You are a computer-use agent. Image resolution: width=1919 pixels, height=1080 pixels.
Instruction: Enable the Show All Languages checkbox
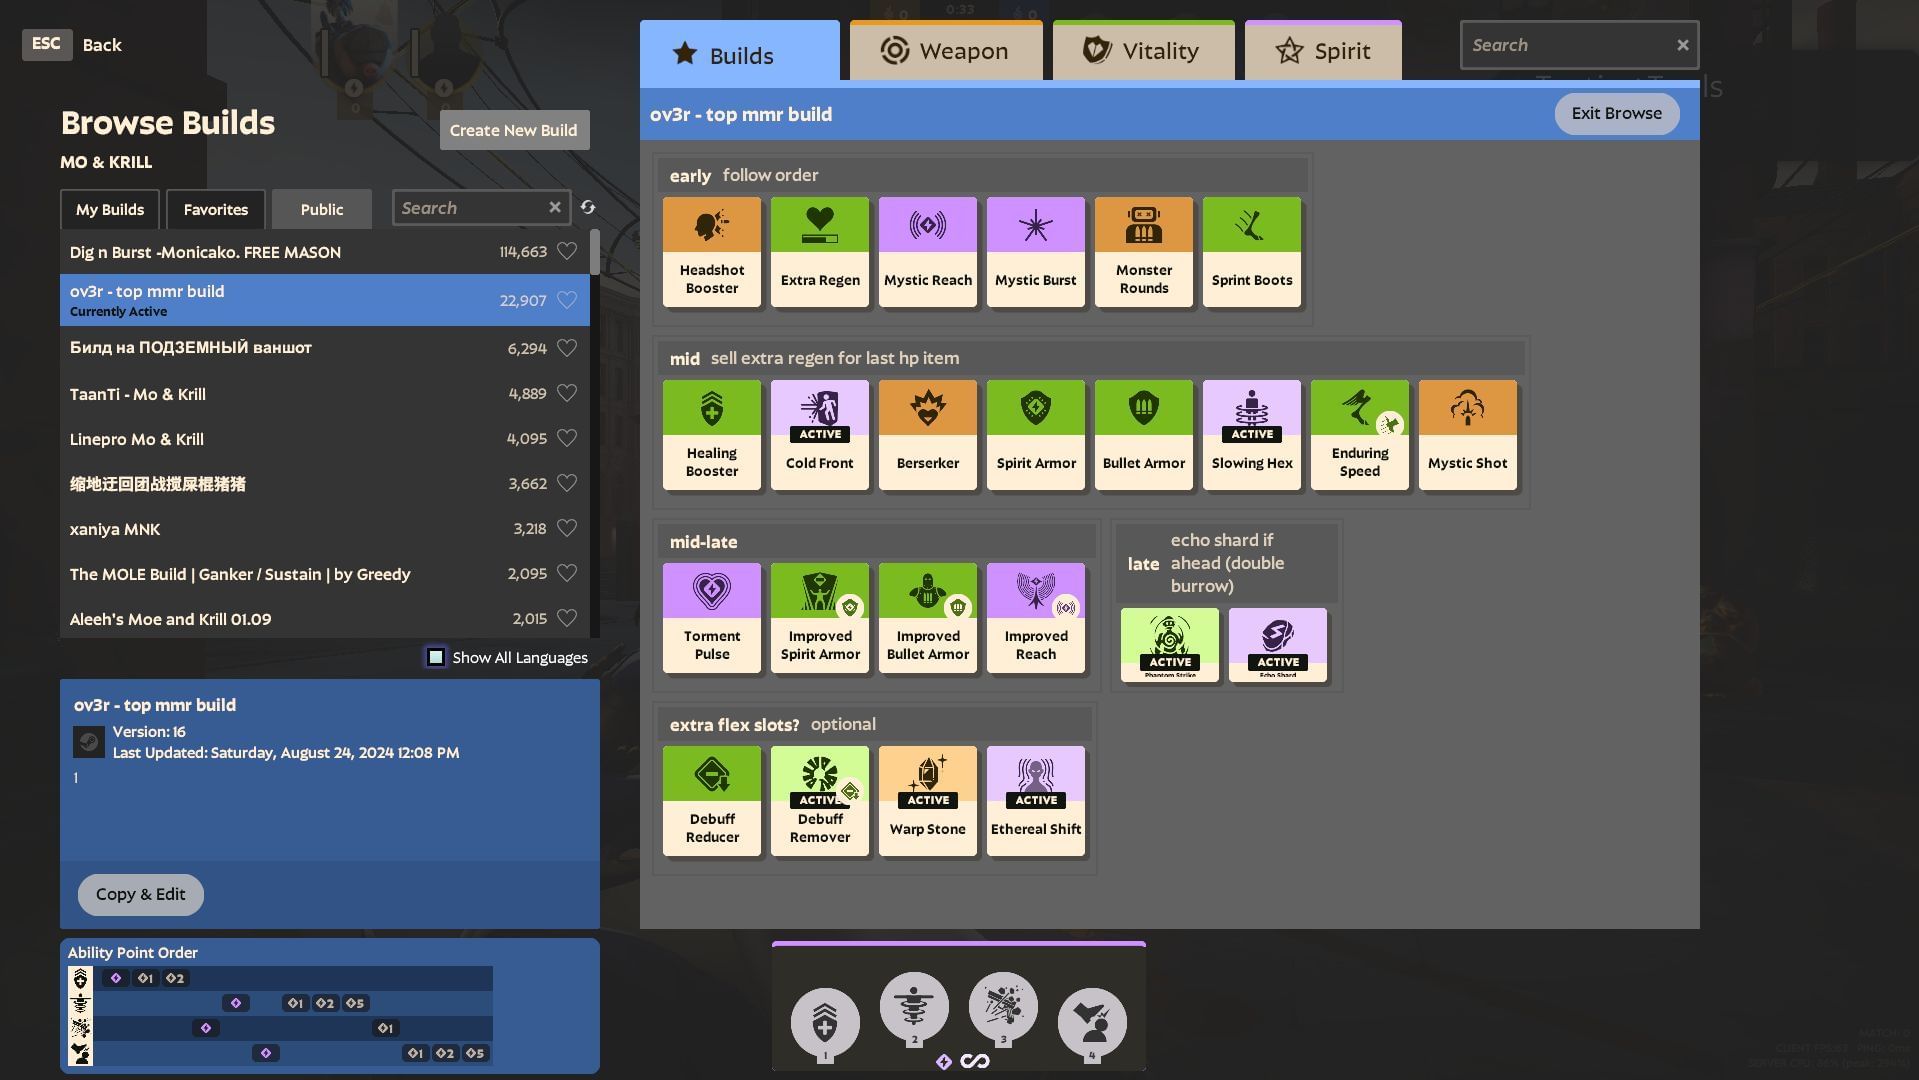[436, 657]
